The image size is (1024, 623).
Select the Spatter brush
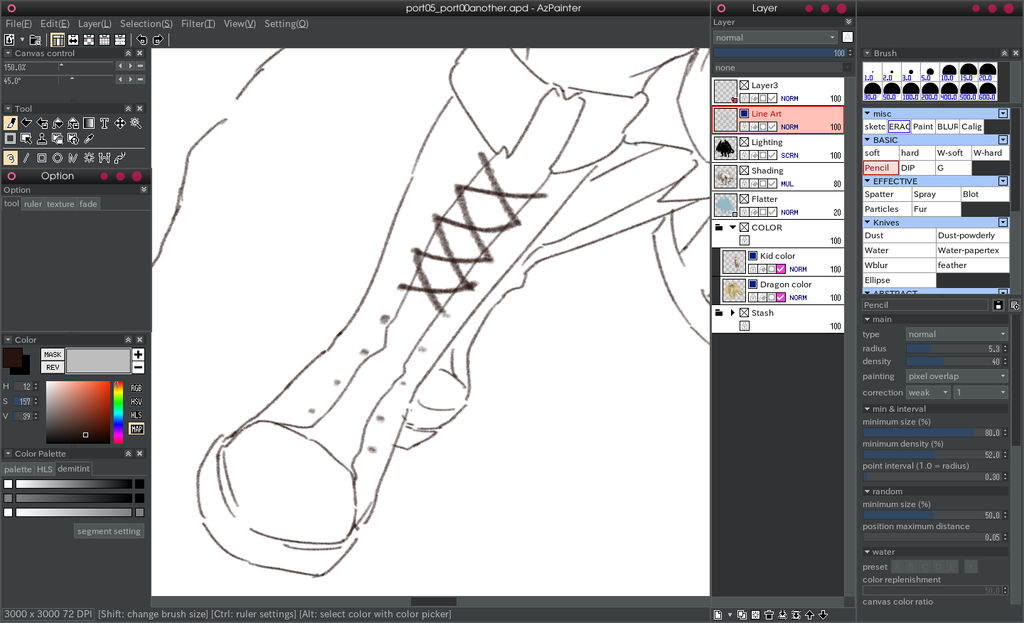point(887,194)
